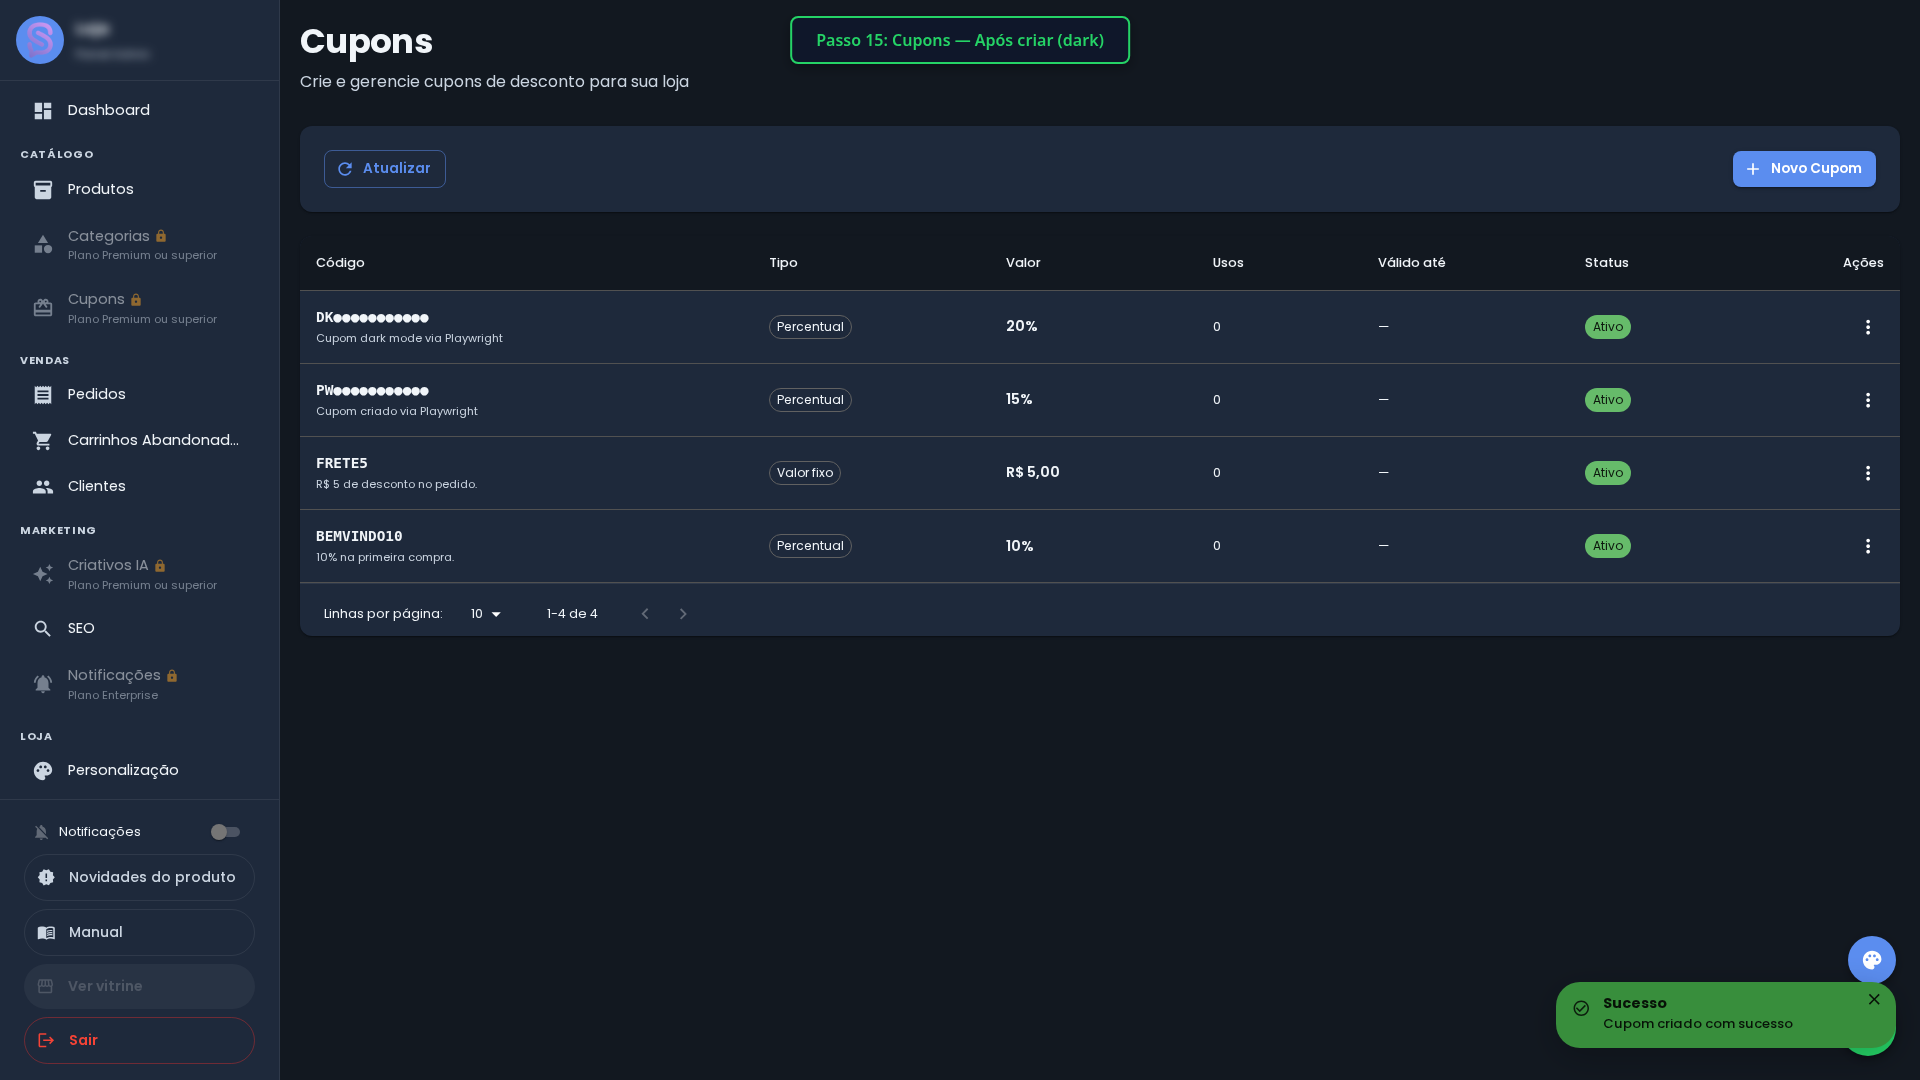The width and height of the screenshot is (1920, 1080).
Task: Click the FRETE5 coupon code
Action: (x=342, y=463)
